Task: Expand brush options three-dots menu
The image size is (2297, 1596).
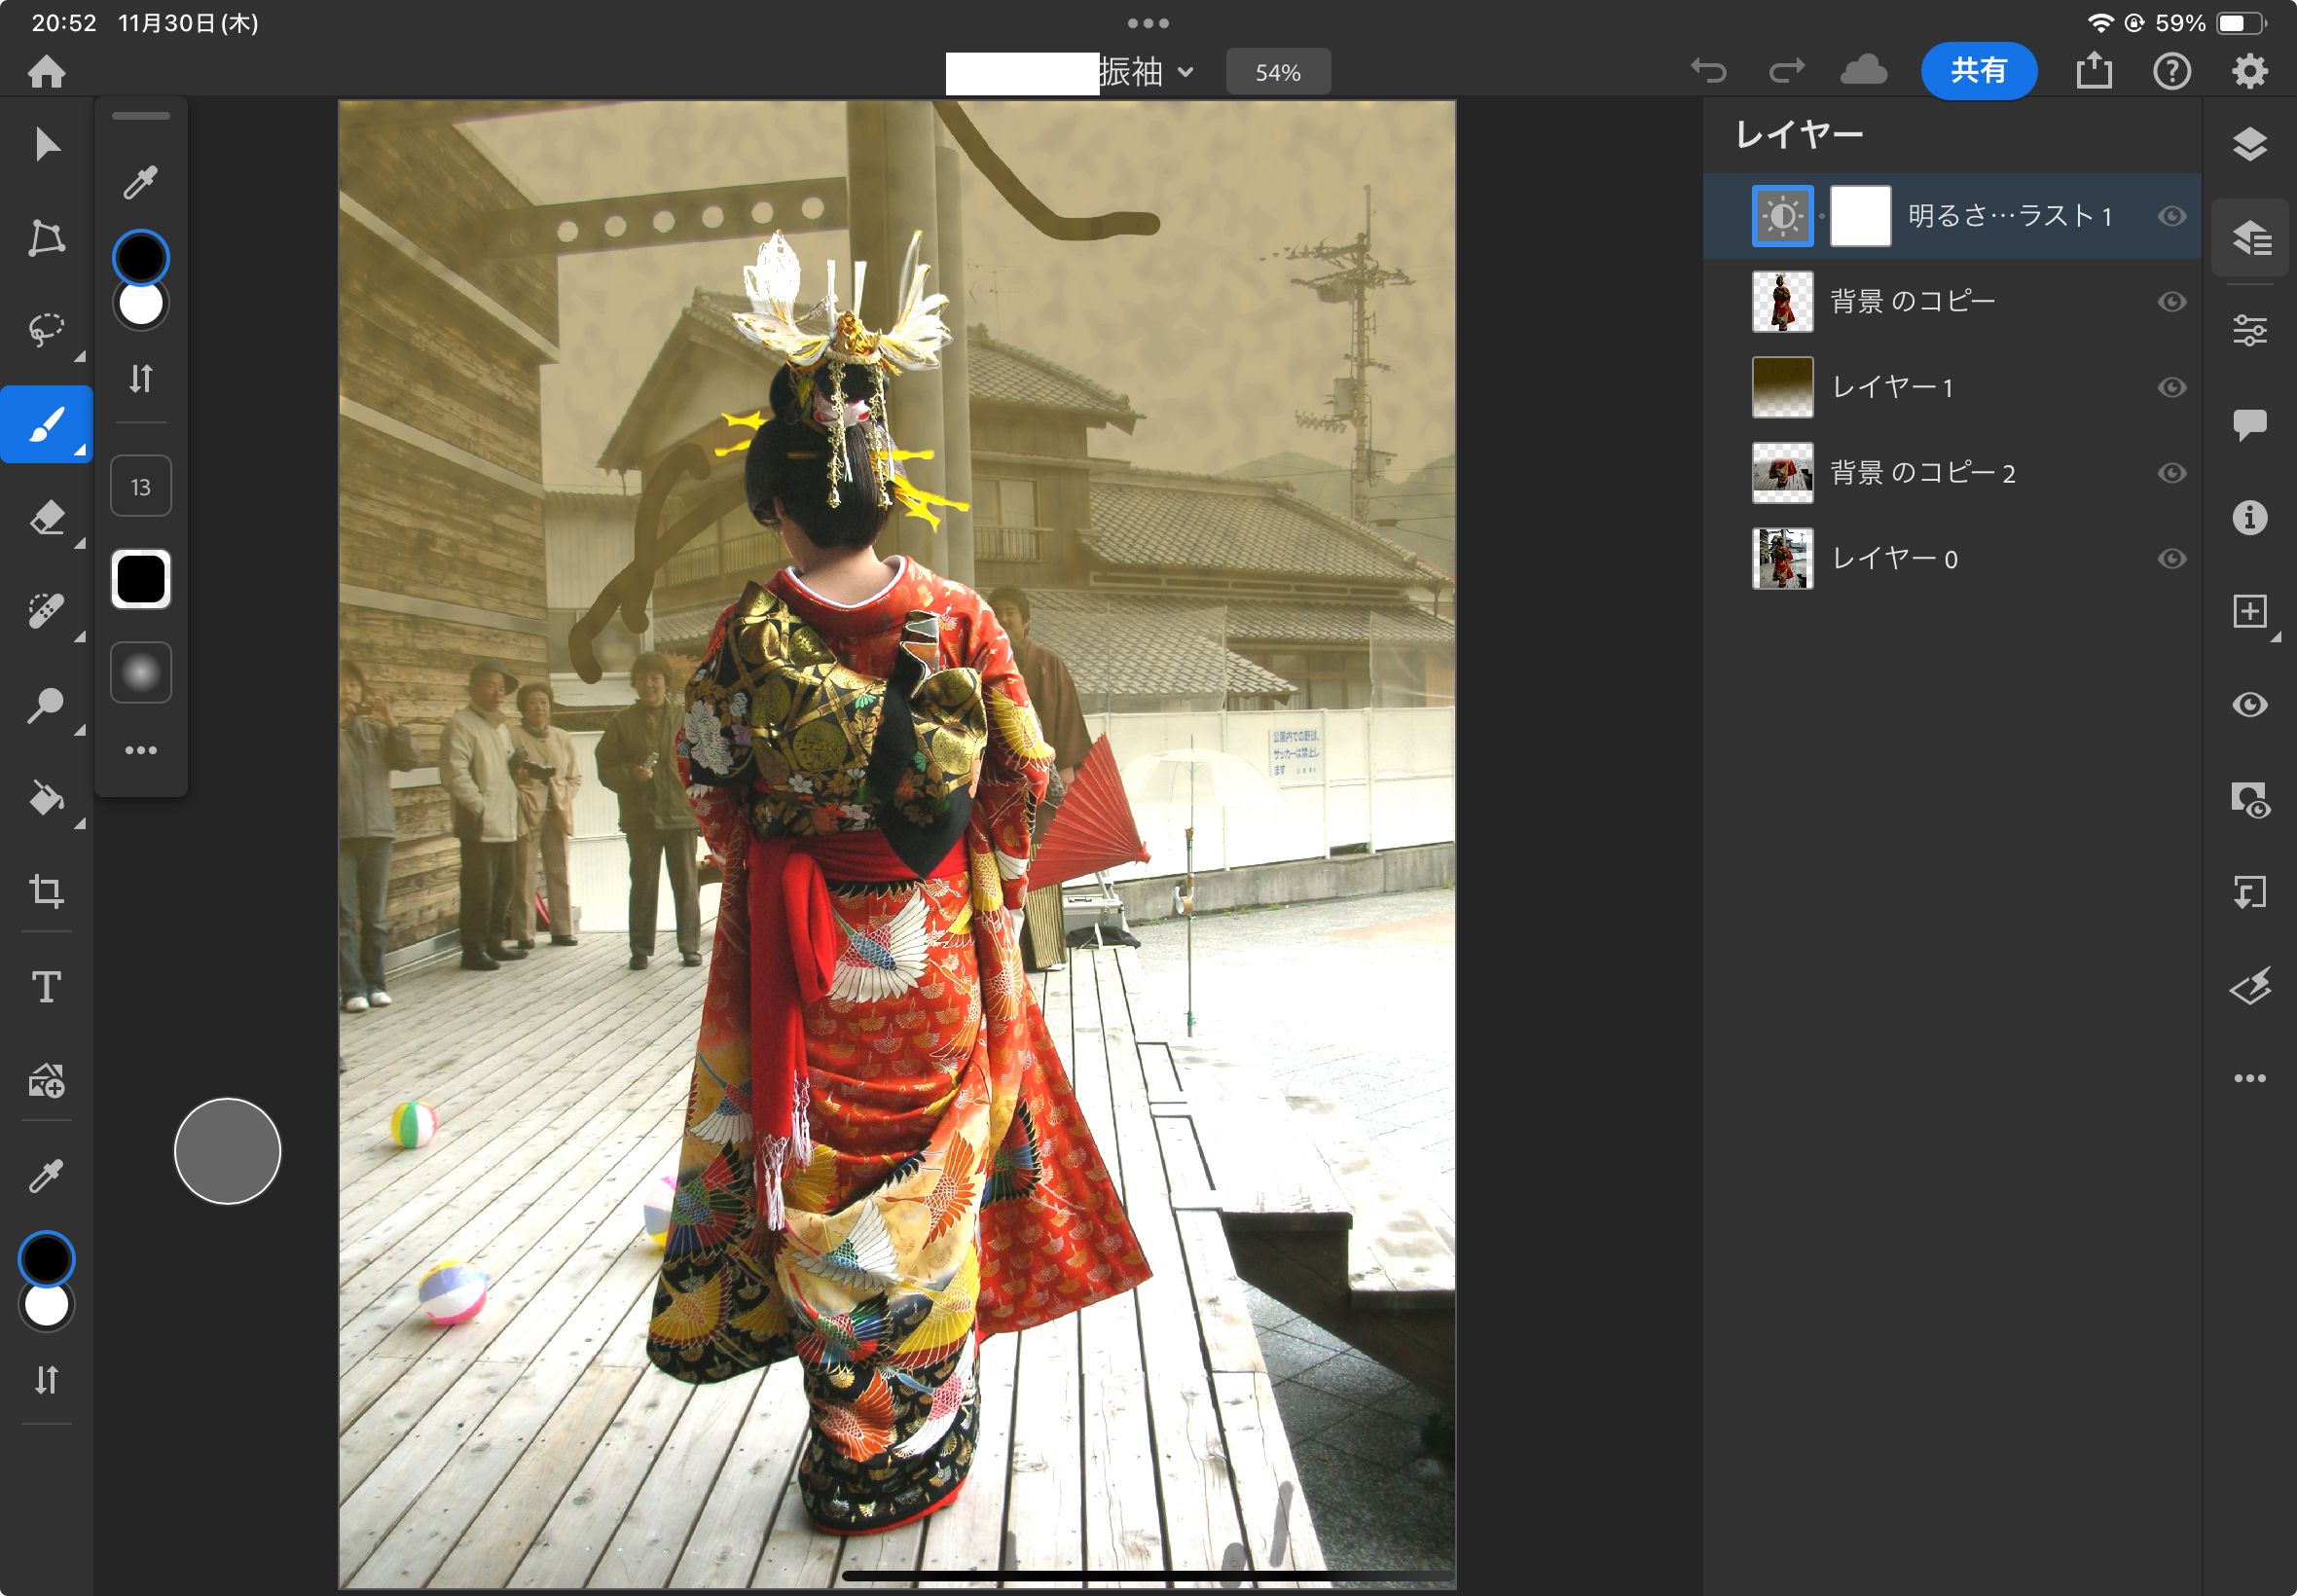Action: click(x=141, y=750)
